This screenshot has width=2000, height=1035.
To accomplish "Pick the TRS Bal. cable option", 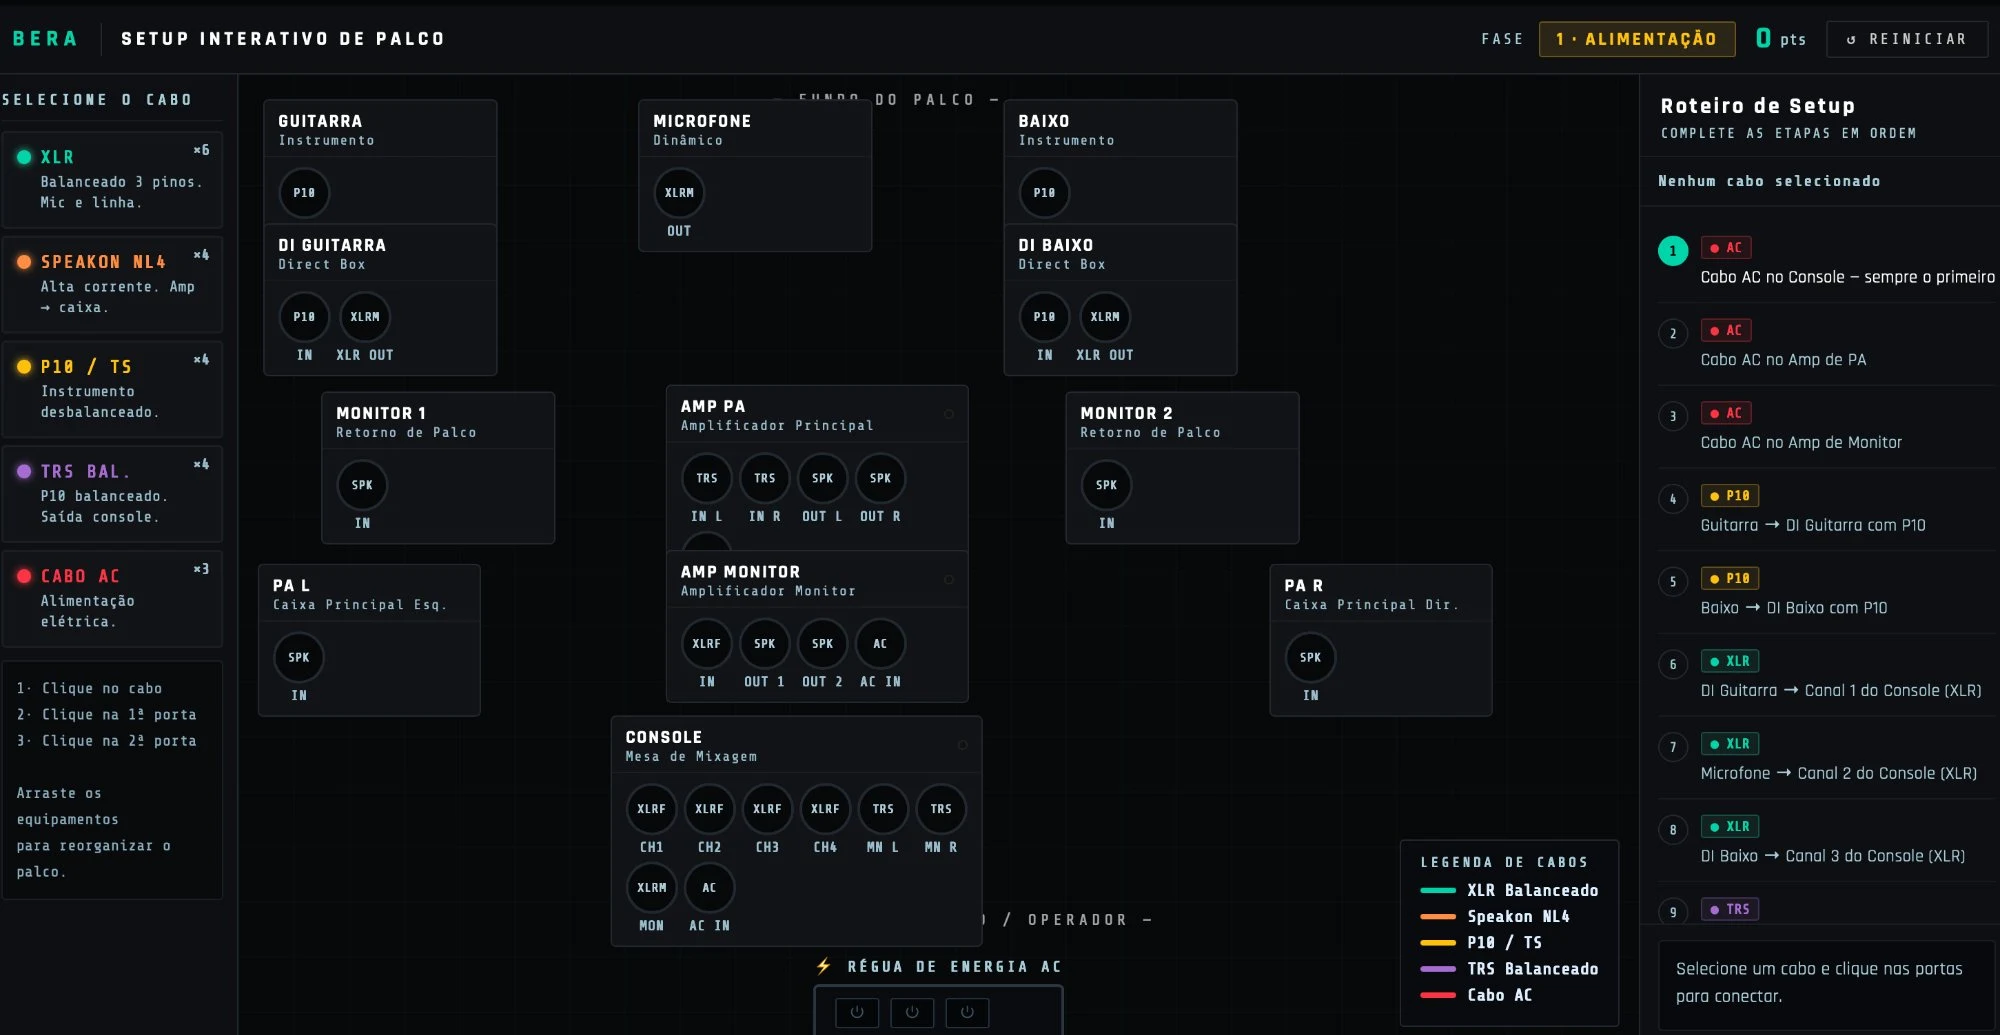I will click(112, 493).
